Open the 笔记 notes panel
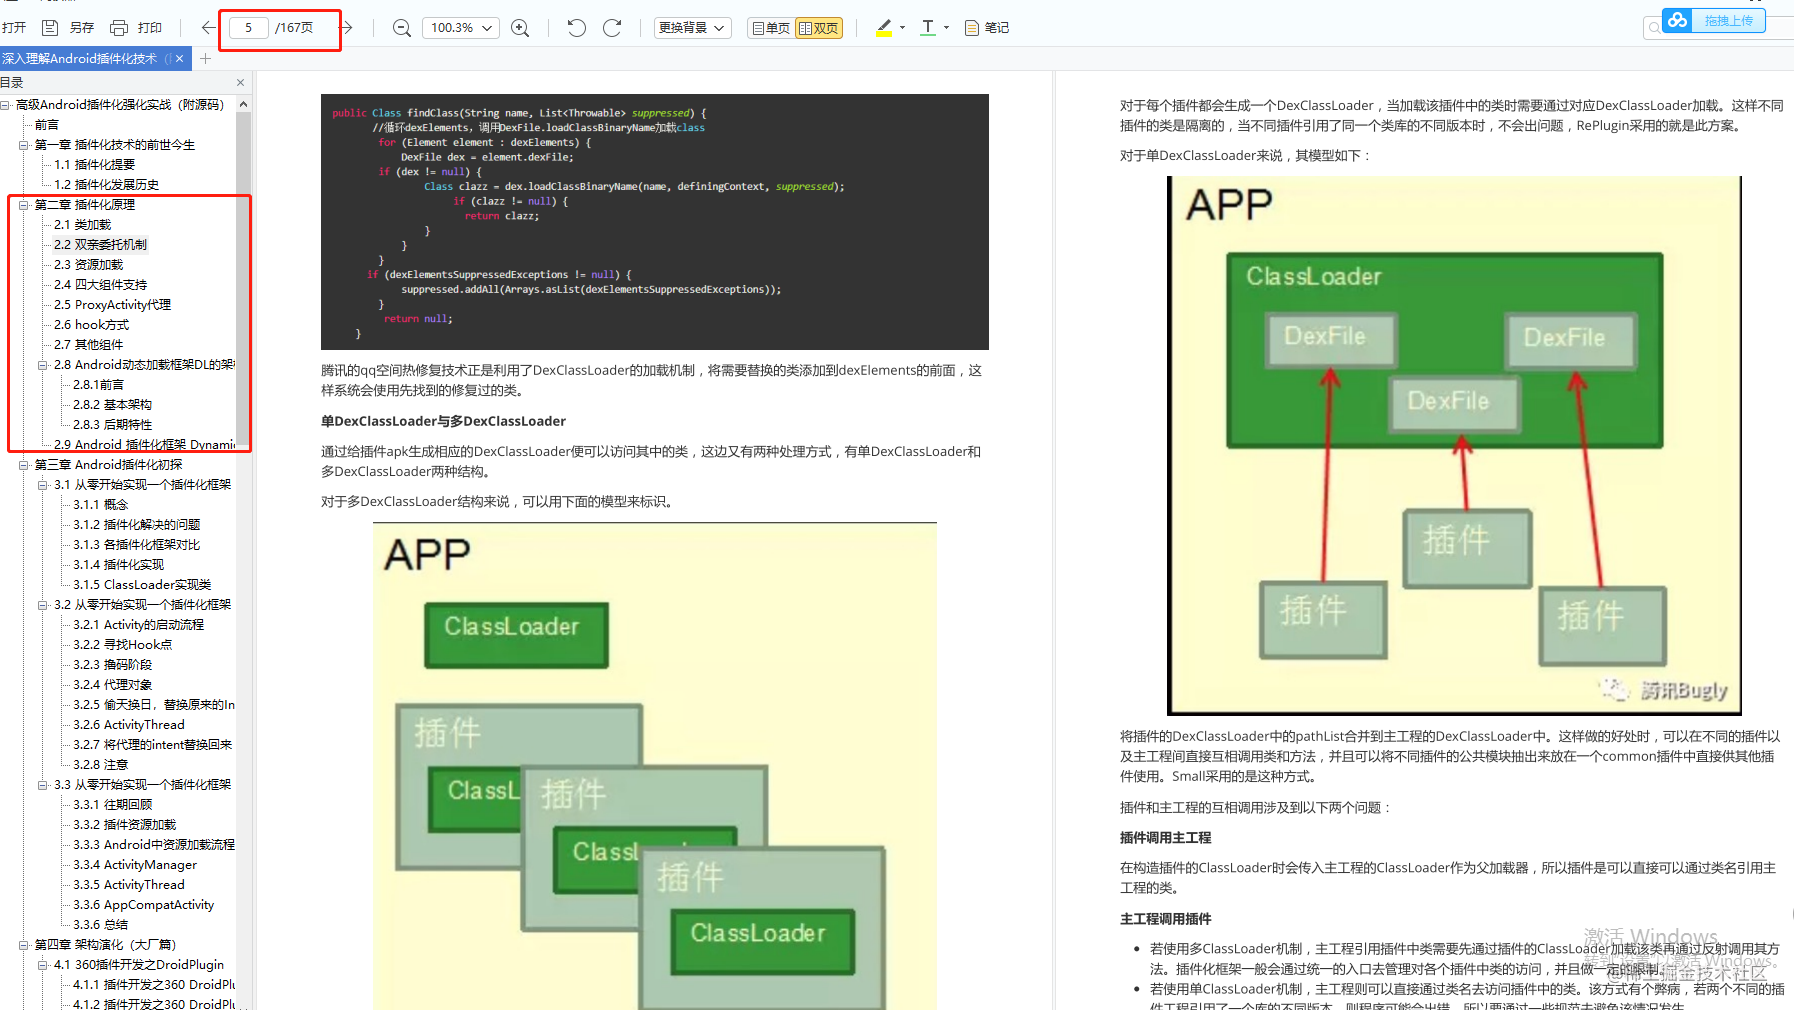The width and height of the screenshot is (1794, 1010). (x=986, y=27)
